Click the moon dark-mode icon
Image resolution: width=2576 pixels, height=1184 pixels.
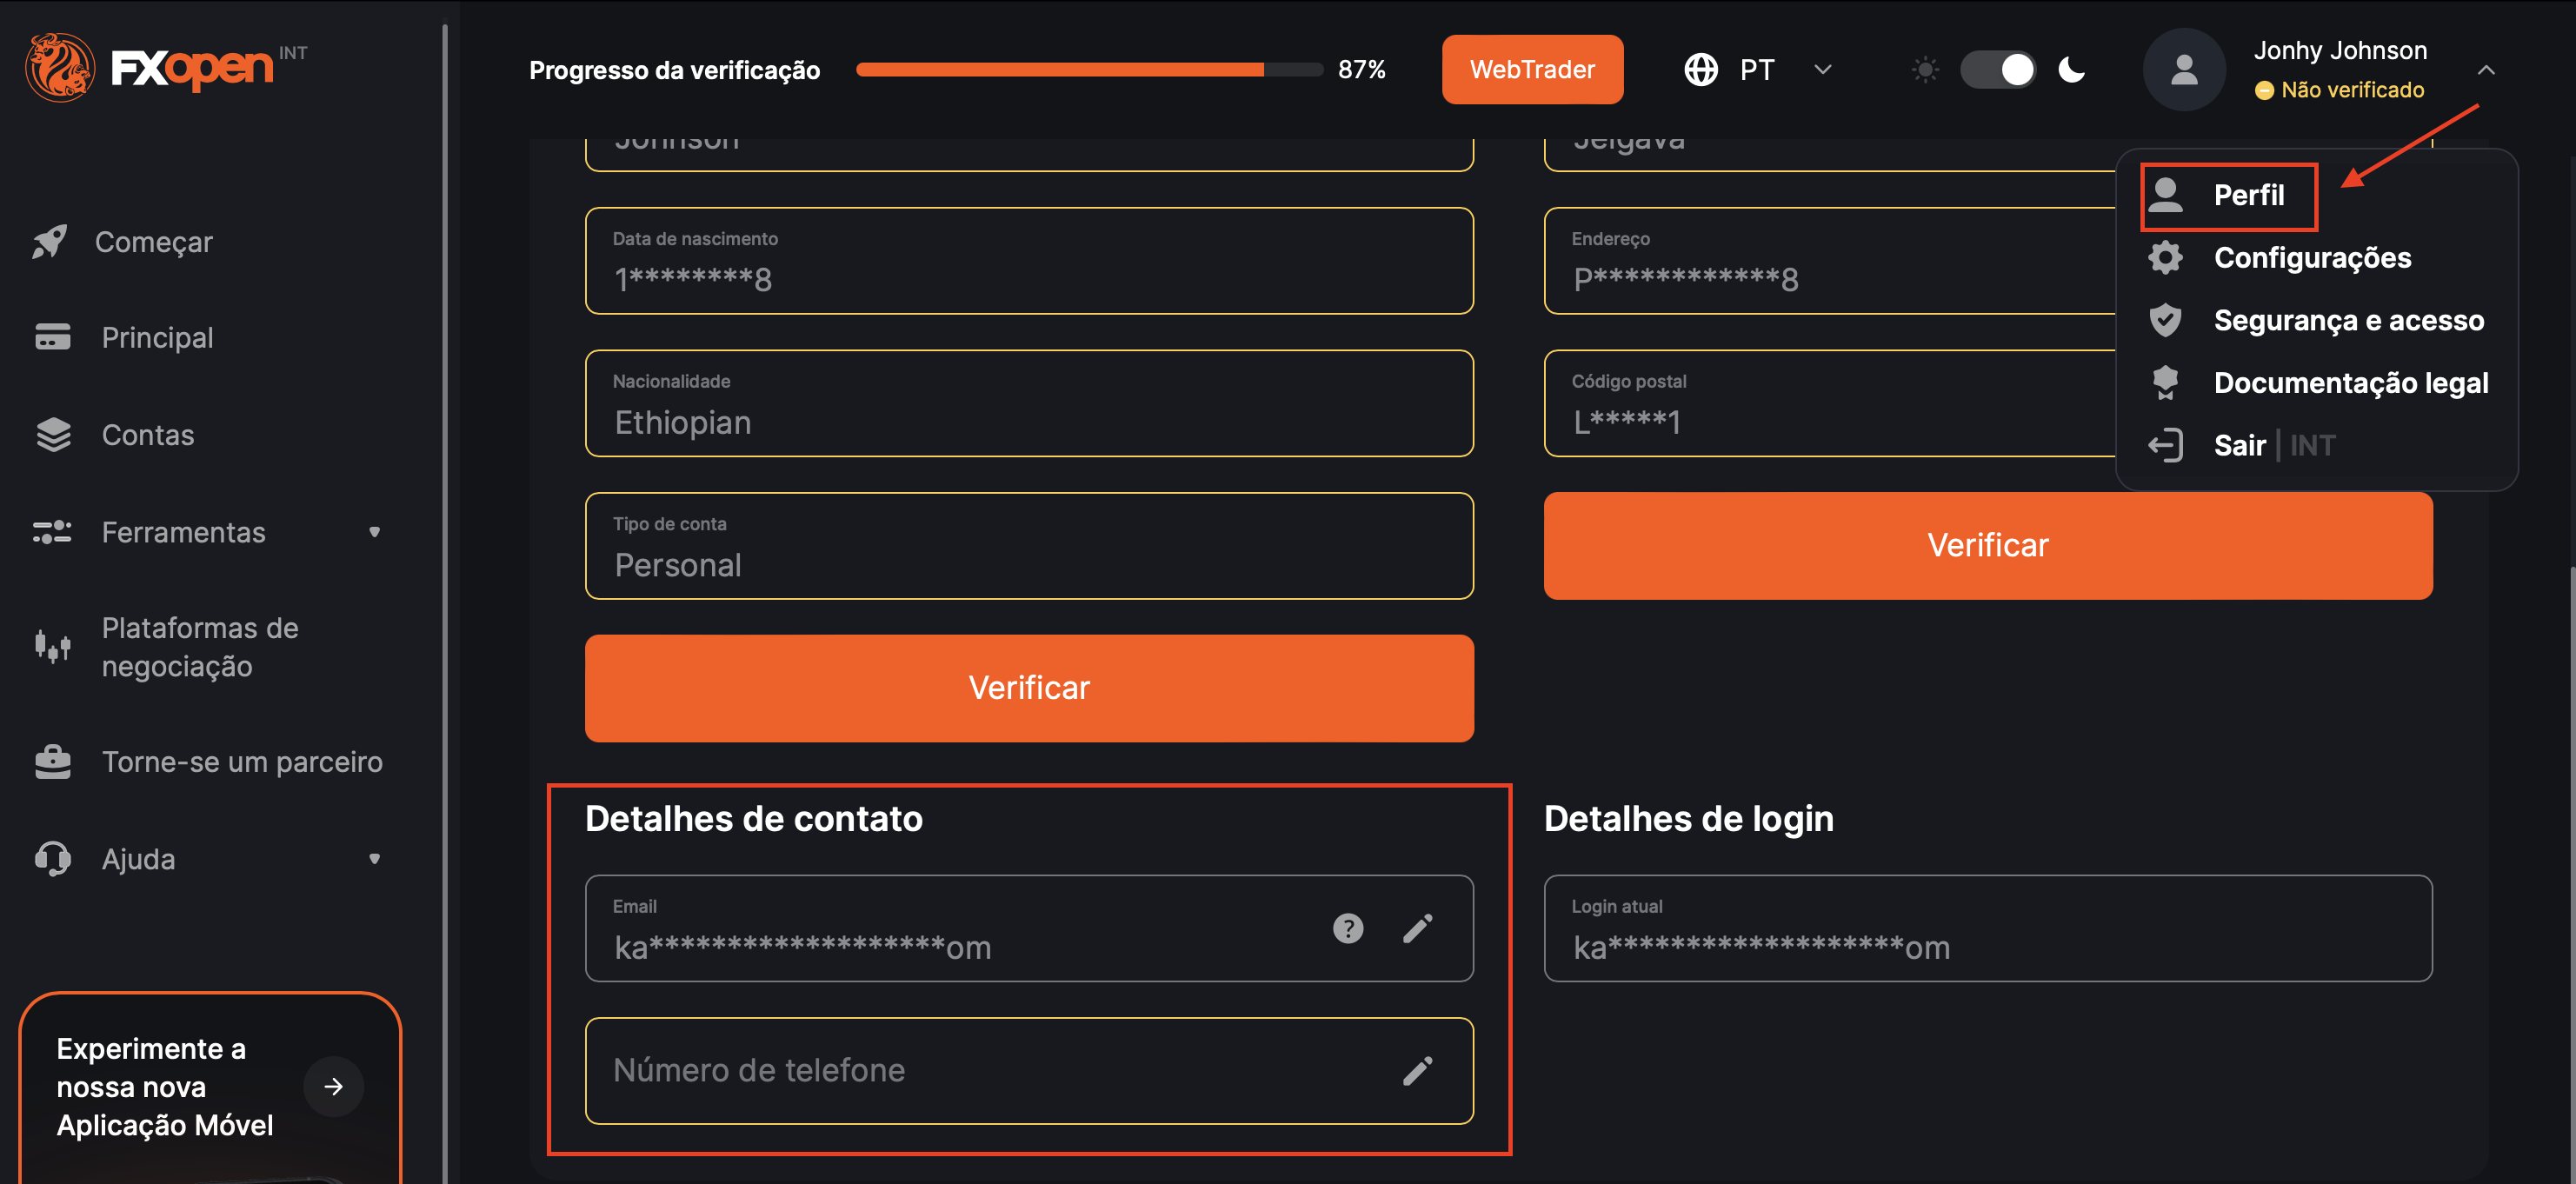2071,69
